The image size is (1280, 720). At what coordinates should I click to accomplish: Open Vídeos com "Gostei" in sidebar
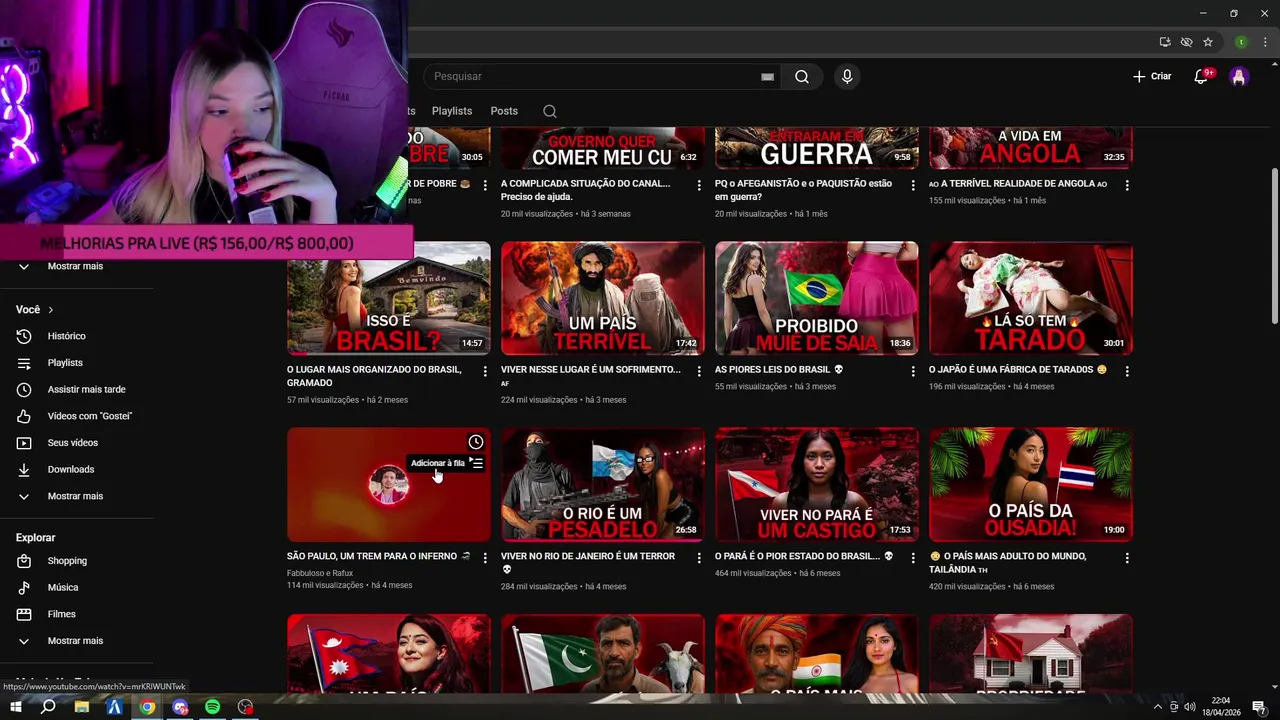[x=90, y=416]
